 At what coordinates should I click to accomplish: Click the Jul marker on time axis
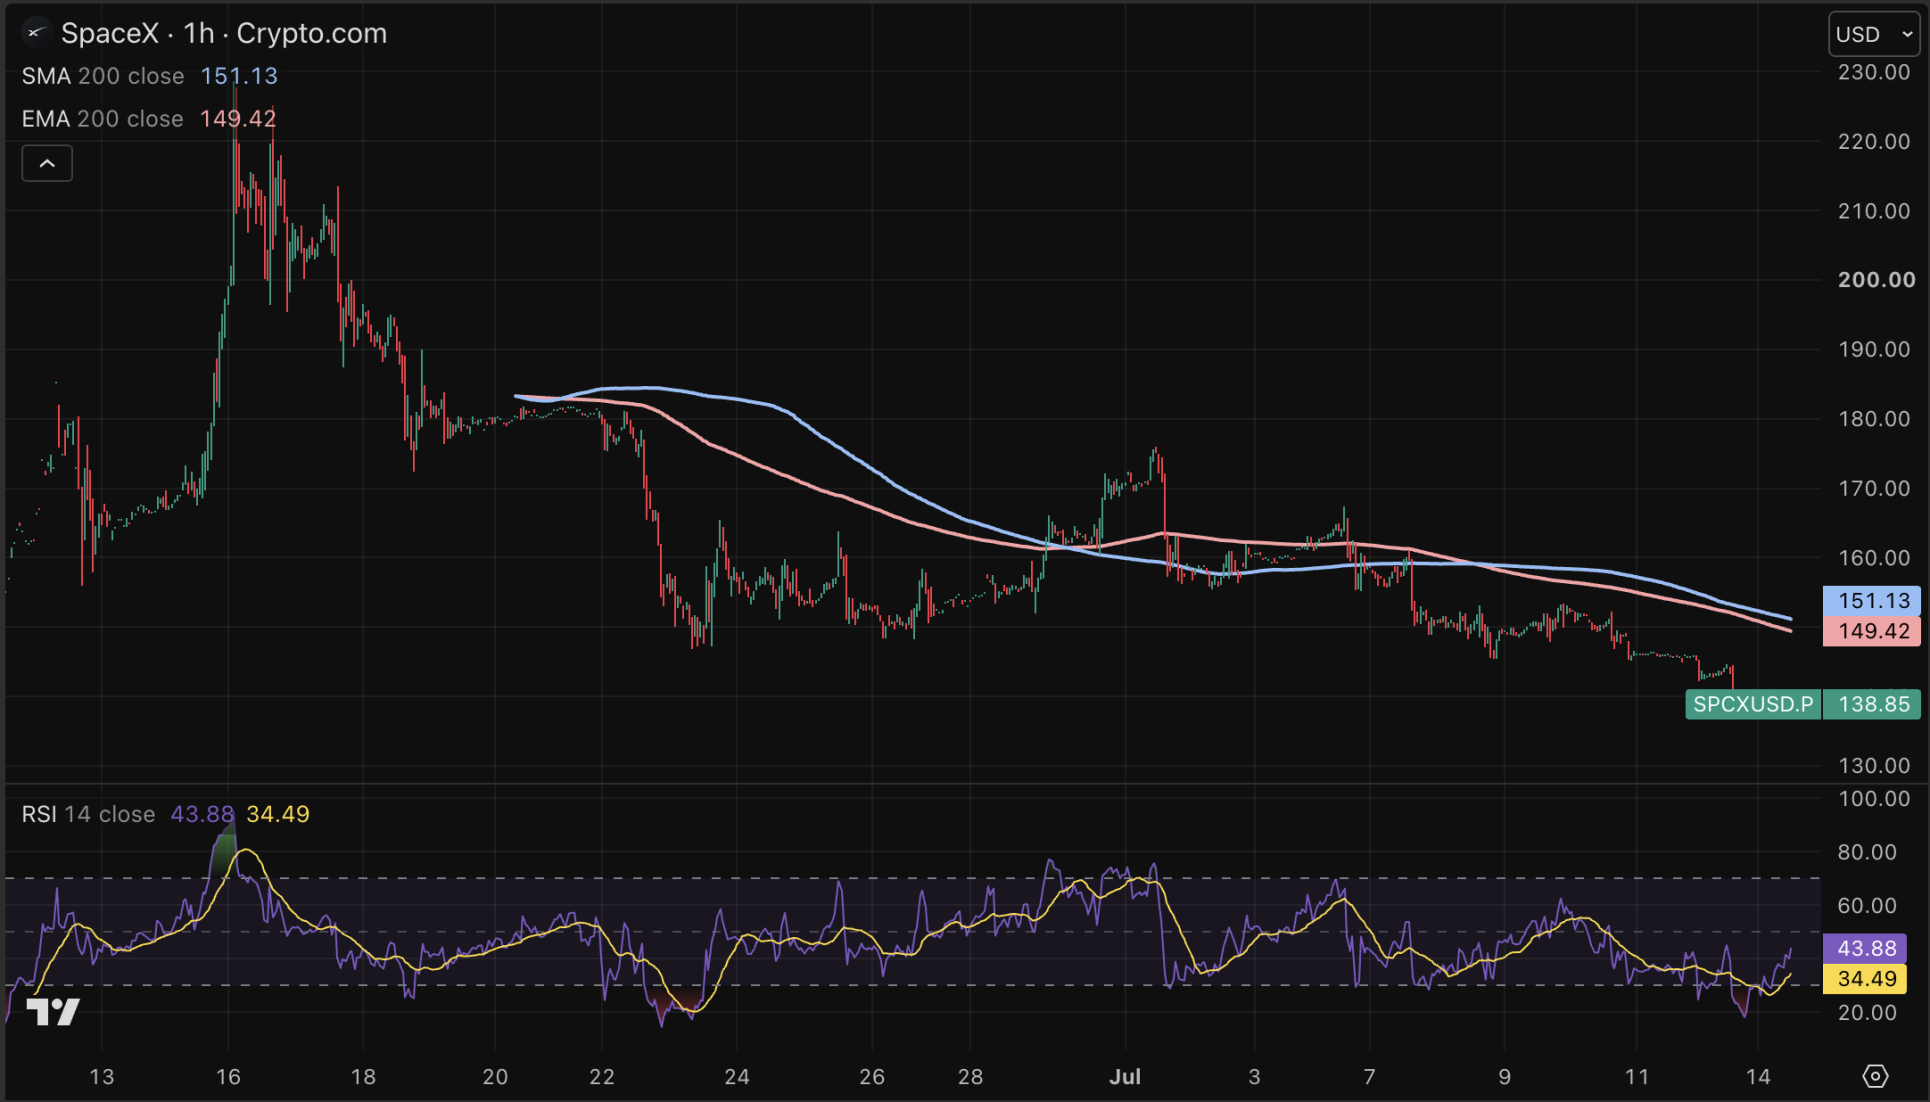1125,1077
